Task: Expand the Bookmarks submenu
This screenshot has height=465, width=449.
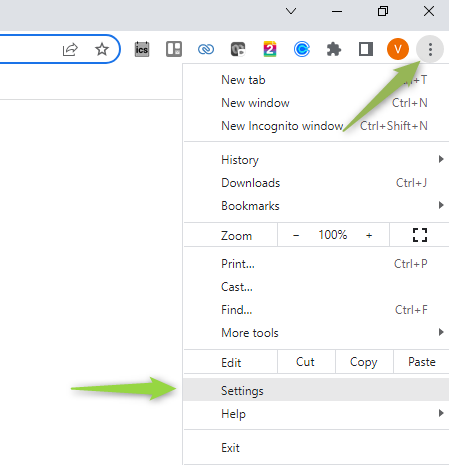Action: (x=316, y=206)
